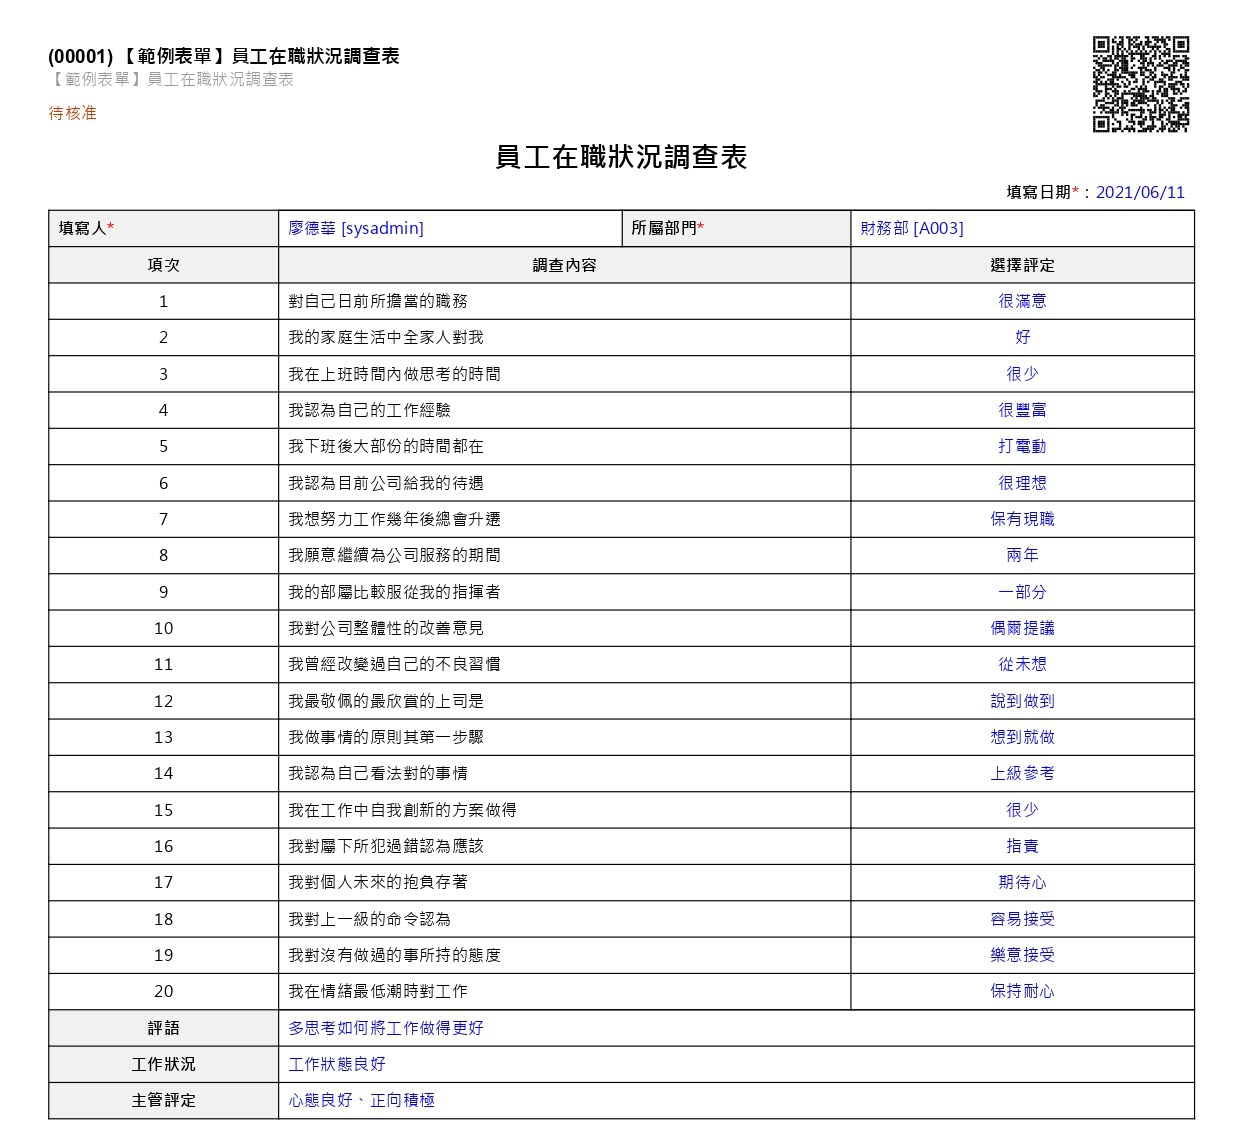Click the 調查內容 column header
Image resolution: width=1240 pixels, height=1133 pixels.
pos(564,265)
